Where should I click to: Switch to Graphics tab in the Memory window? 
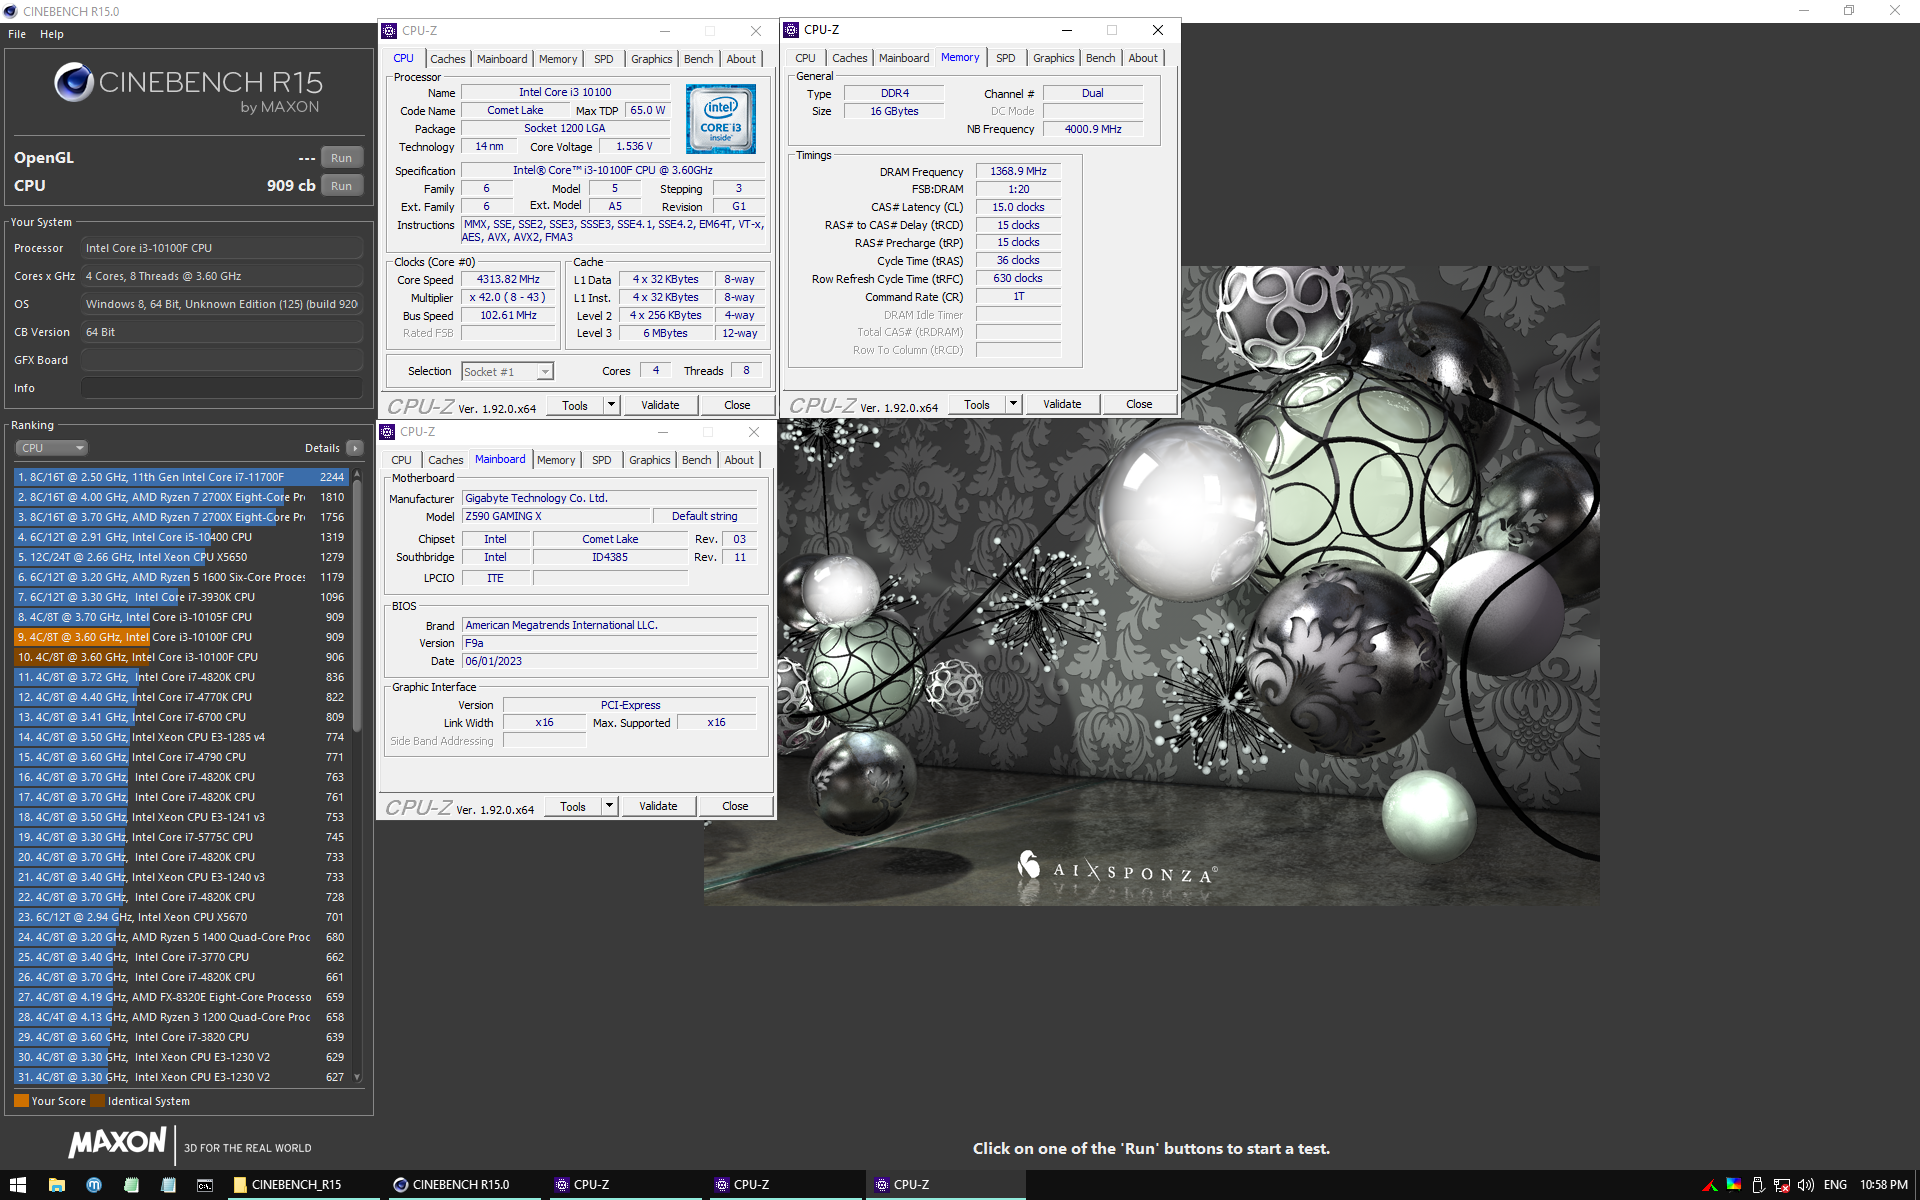point(1053,58)
